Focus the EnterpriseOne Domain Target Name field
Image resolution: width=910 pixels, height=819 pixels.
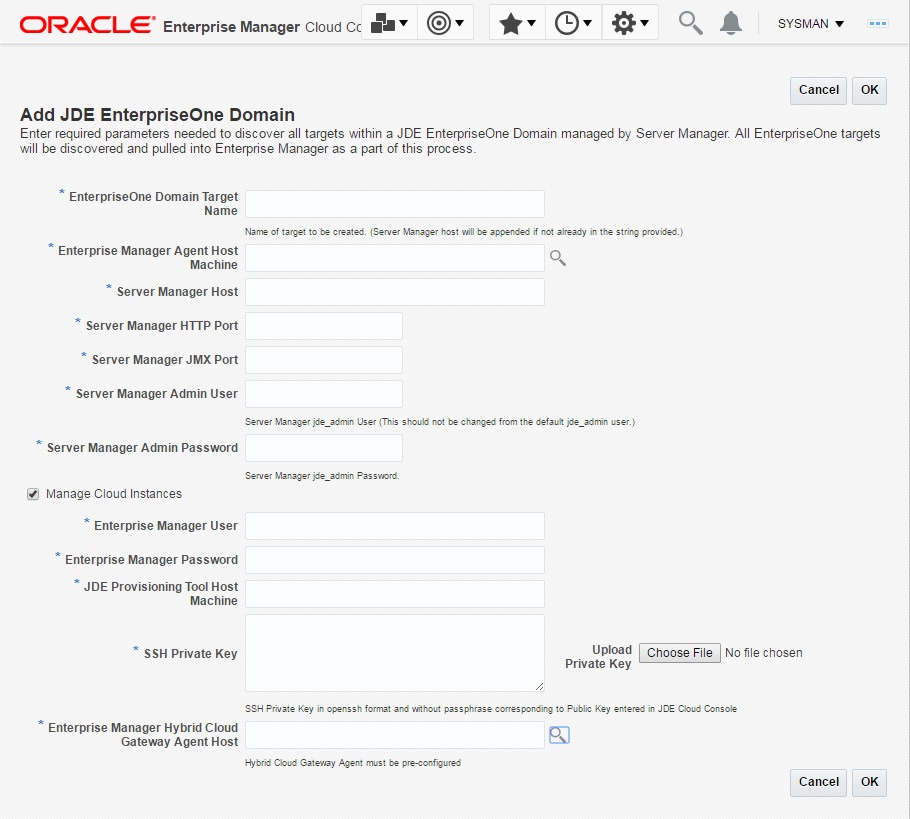tap(395, 204)
